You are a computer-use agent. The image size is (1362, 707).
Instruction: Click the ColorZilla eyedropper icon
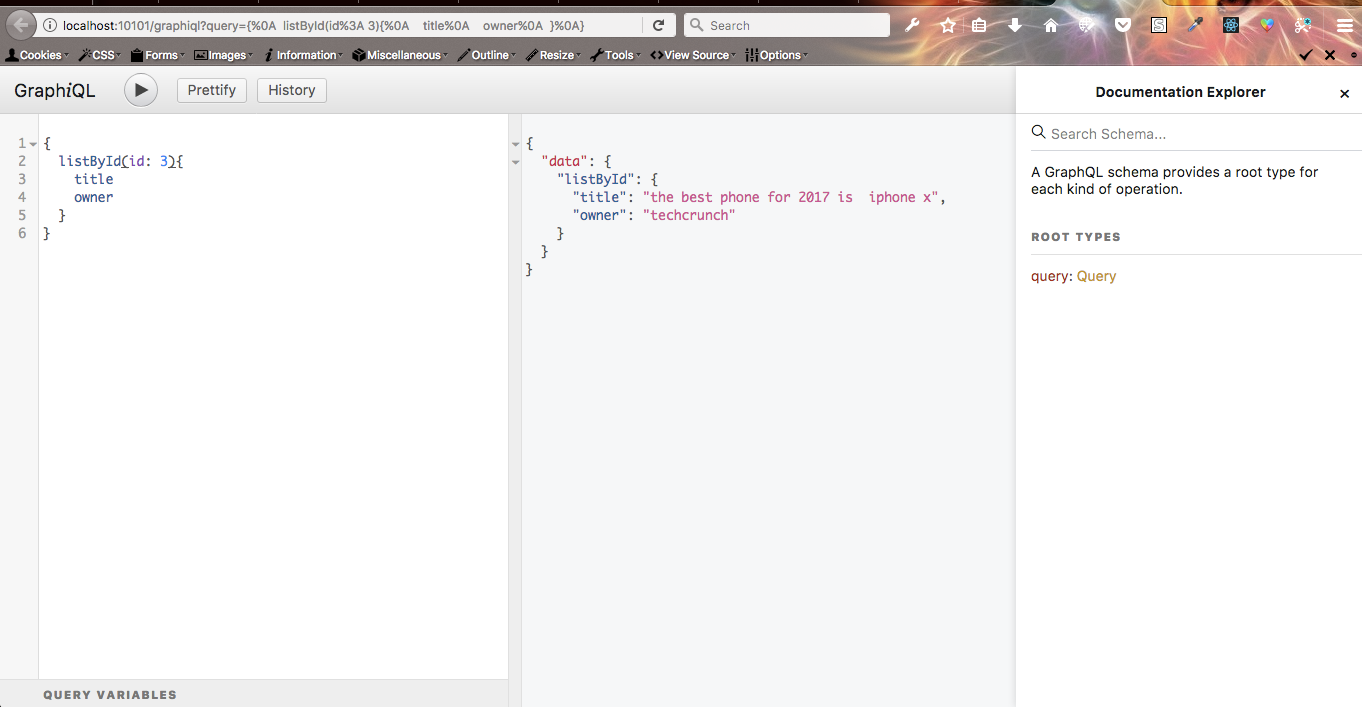(x=1195, y=25)
